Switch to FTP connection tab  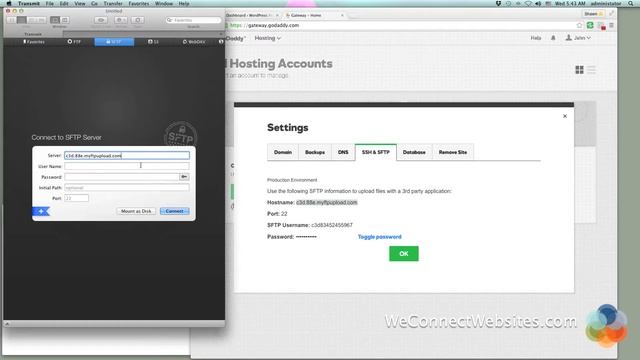click(74, 42)
